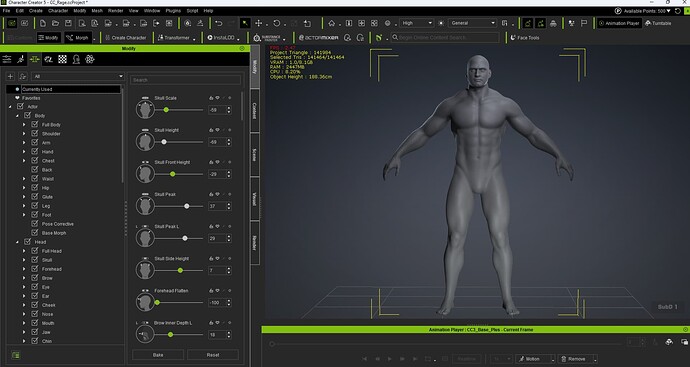Screen dimensions: 690x367
Task: Click the Face Tools button
Action: (525, 38)
